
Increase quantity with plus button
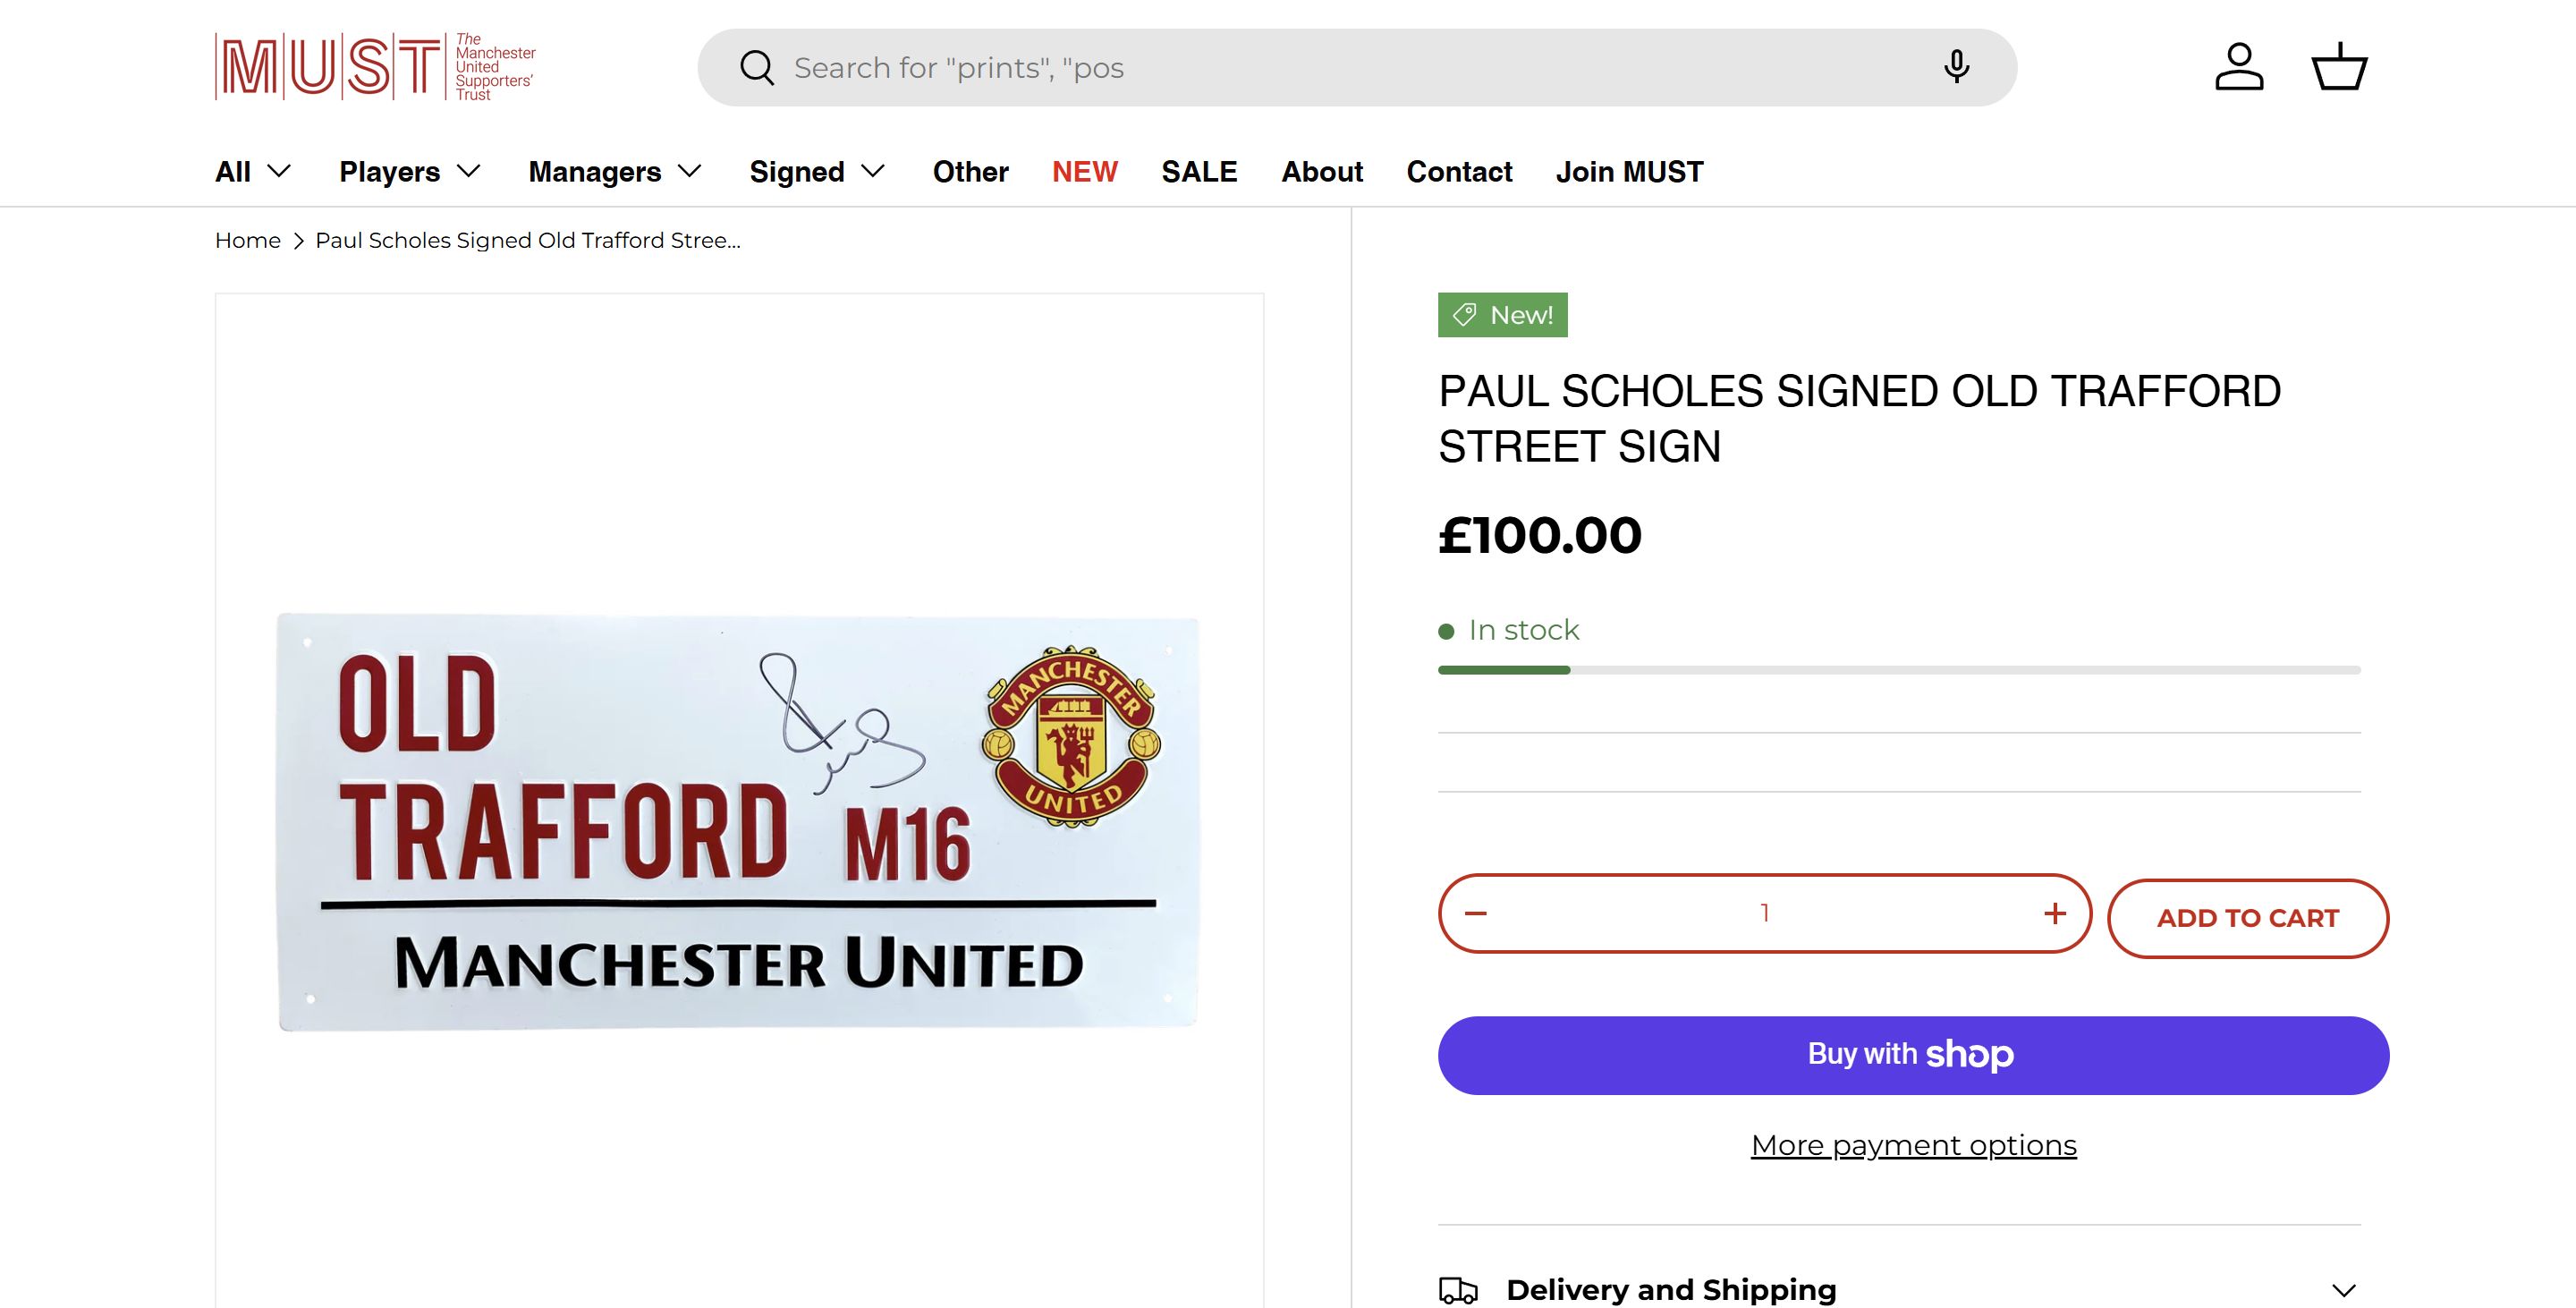2054,913
